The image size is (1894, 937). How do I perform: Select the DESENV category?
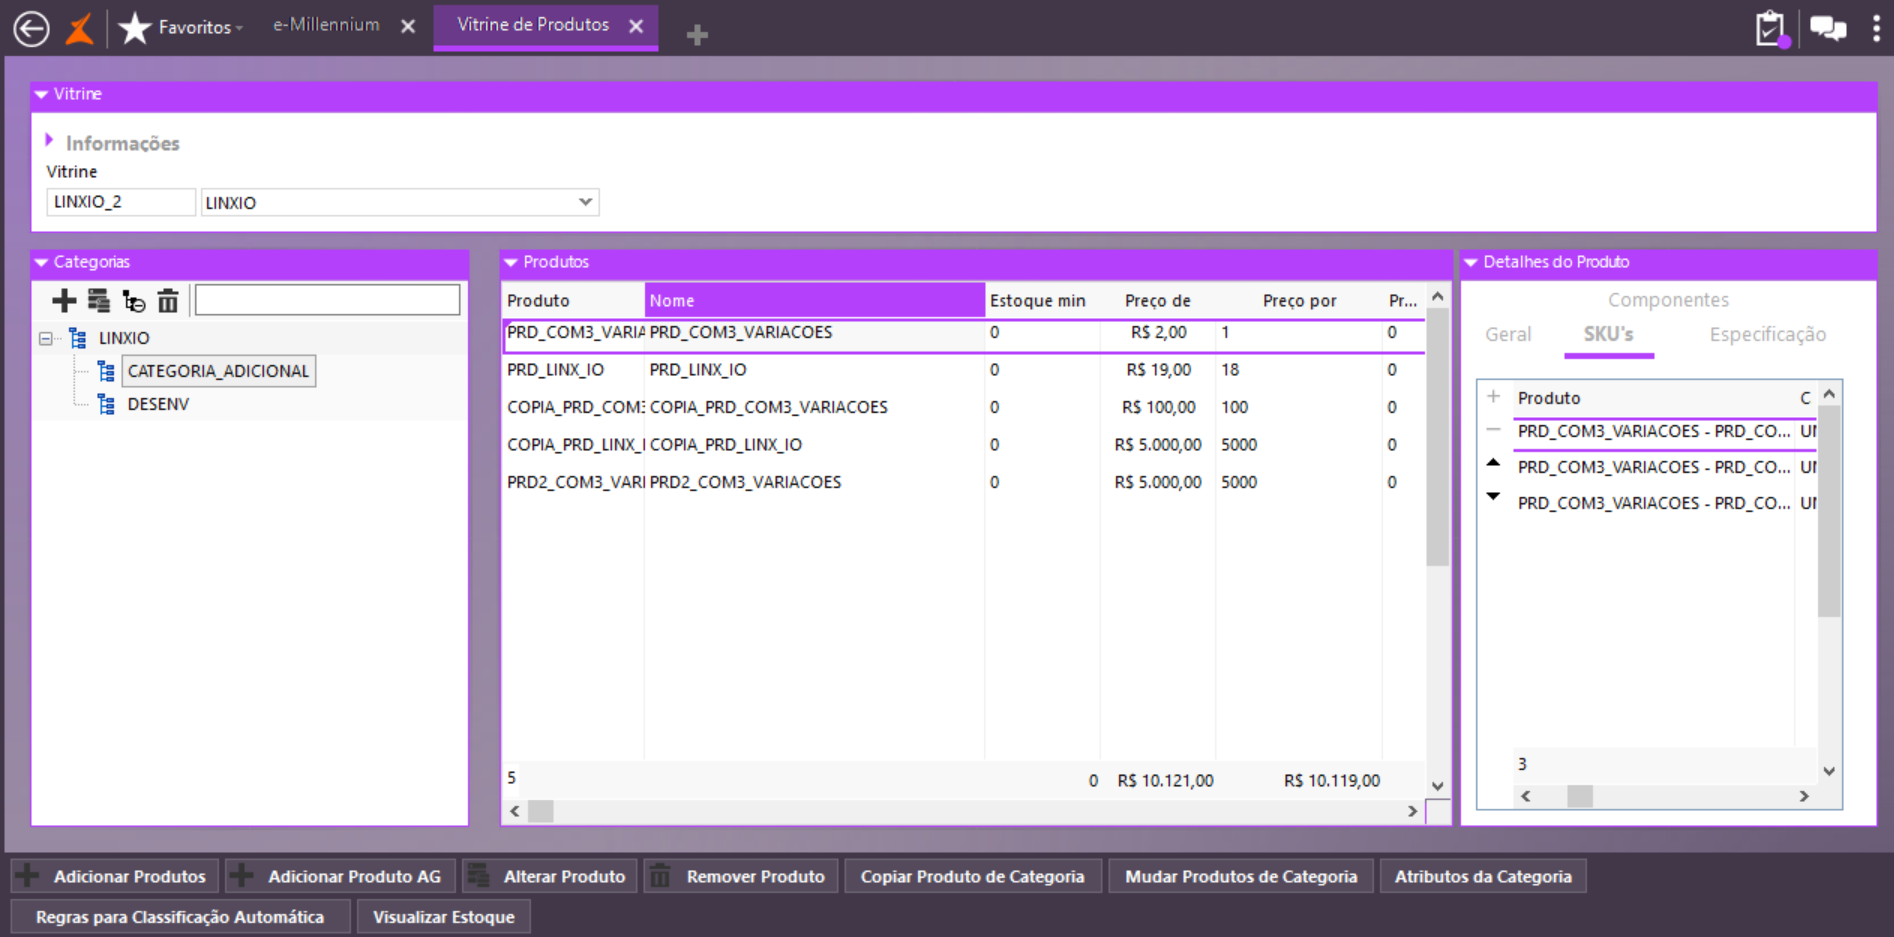point(158,404)
